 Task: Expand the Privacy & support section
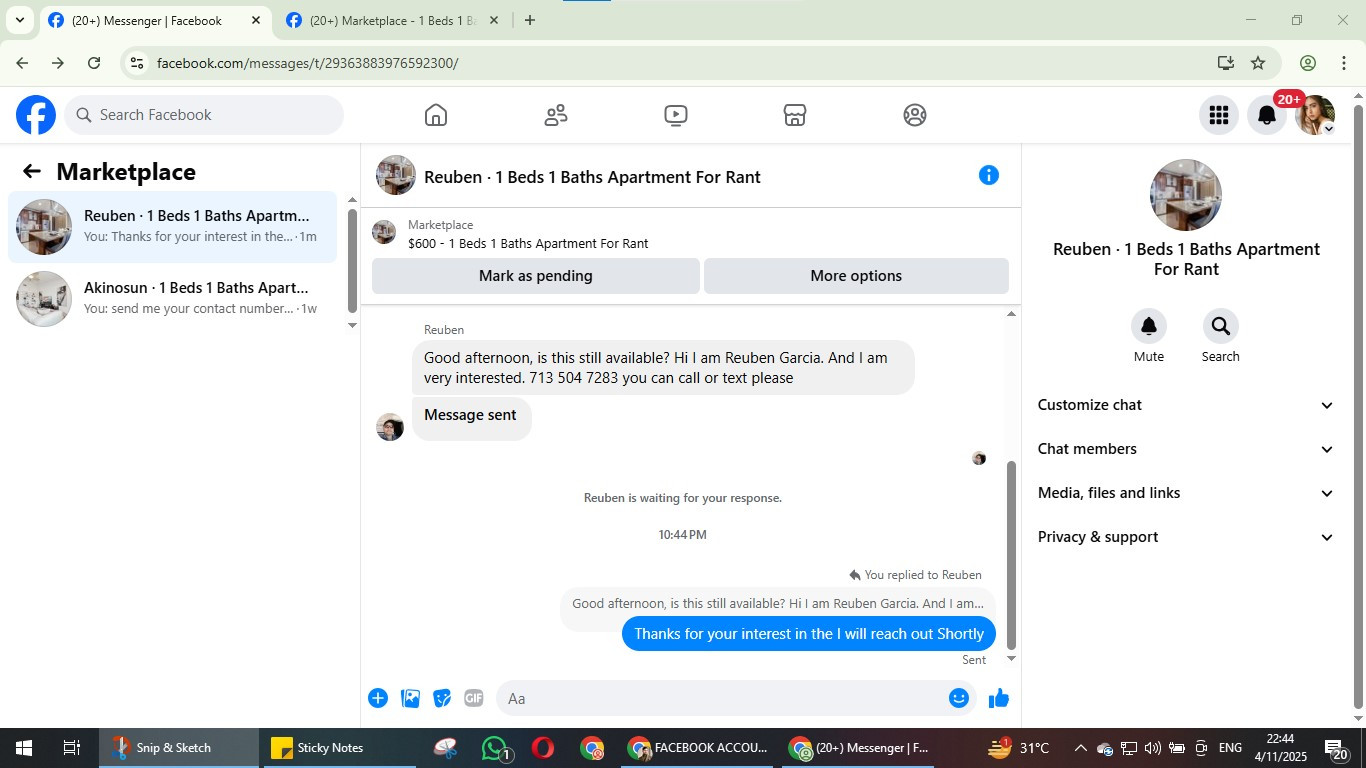[1186, 537]
